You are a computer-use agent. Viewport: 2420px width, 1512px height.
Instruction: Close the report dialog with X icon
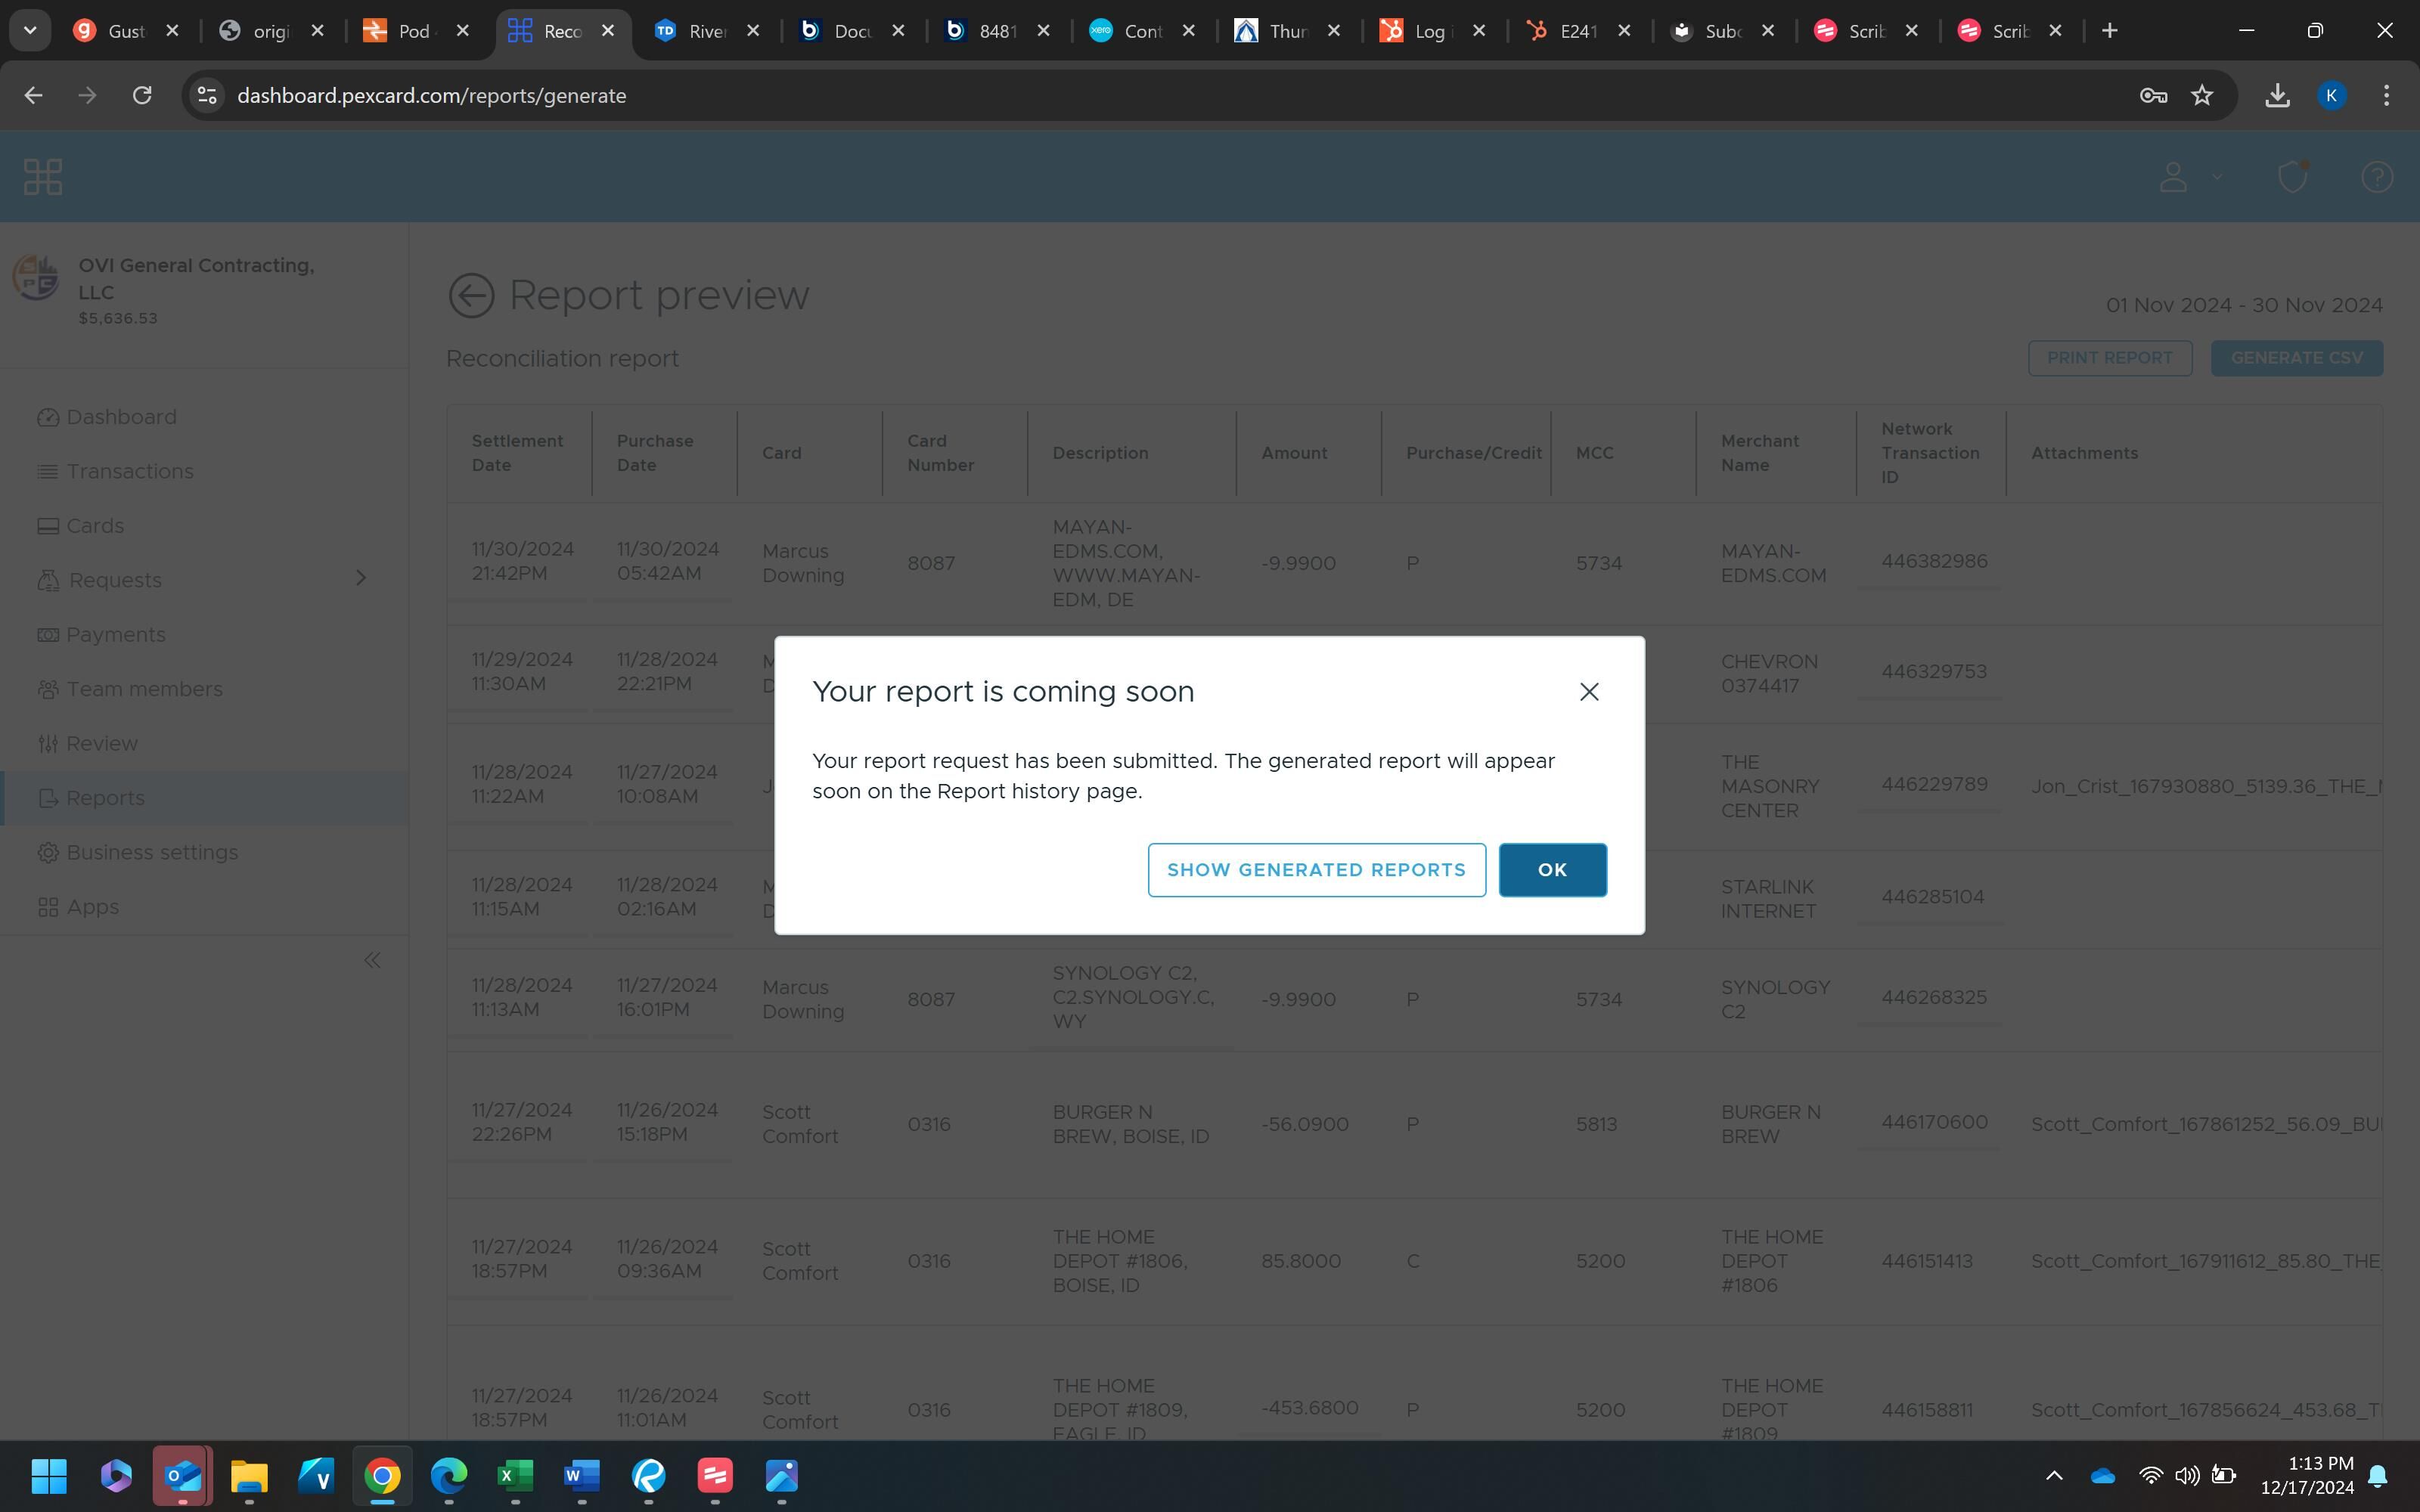pyautogui.click(x=1588, y=692)
